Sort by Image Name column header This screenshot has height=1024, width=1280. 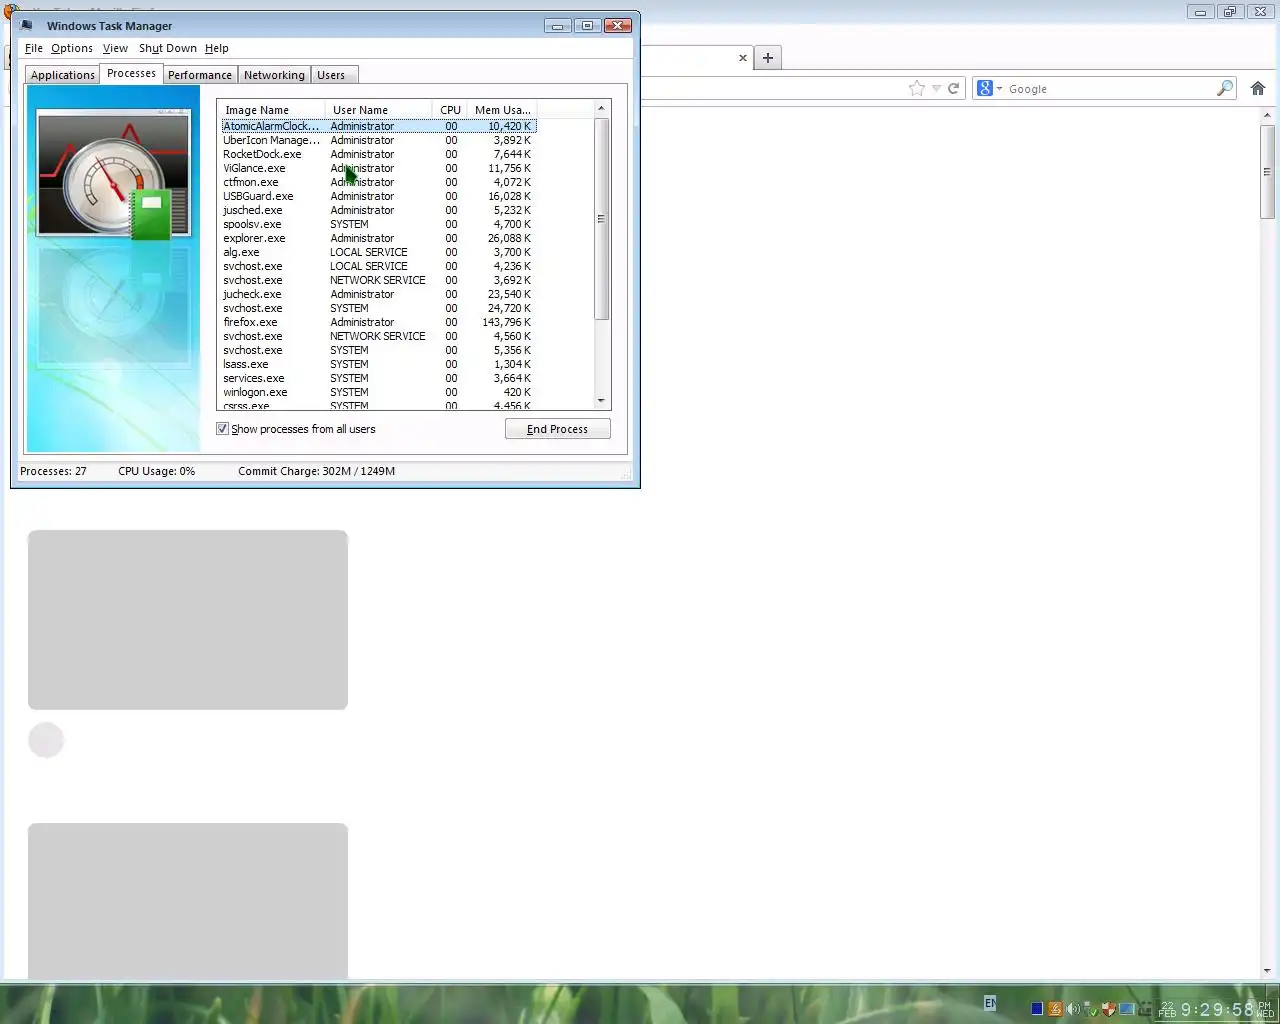pyautogui.click(x=271, y=109)
